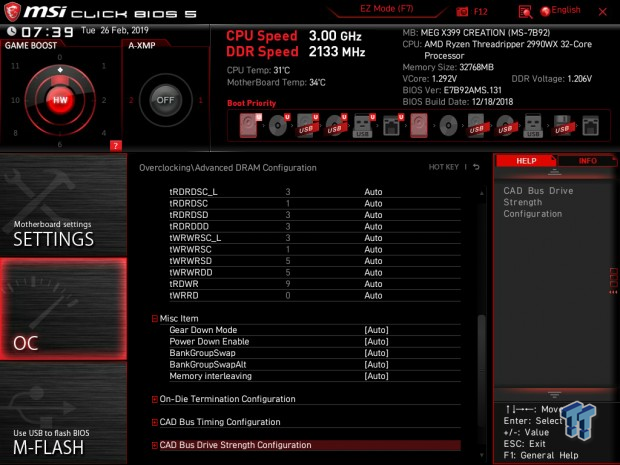Viewport: 620px width, 465px height.
Task: Click the scrollbar down arrow
Action: coord(481,456)
